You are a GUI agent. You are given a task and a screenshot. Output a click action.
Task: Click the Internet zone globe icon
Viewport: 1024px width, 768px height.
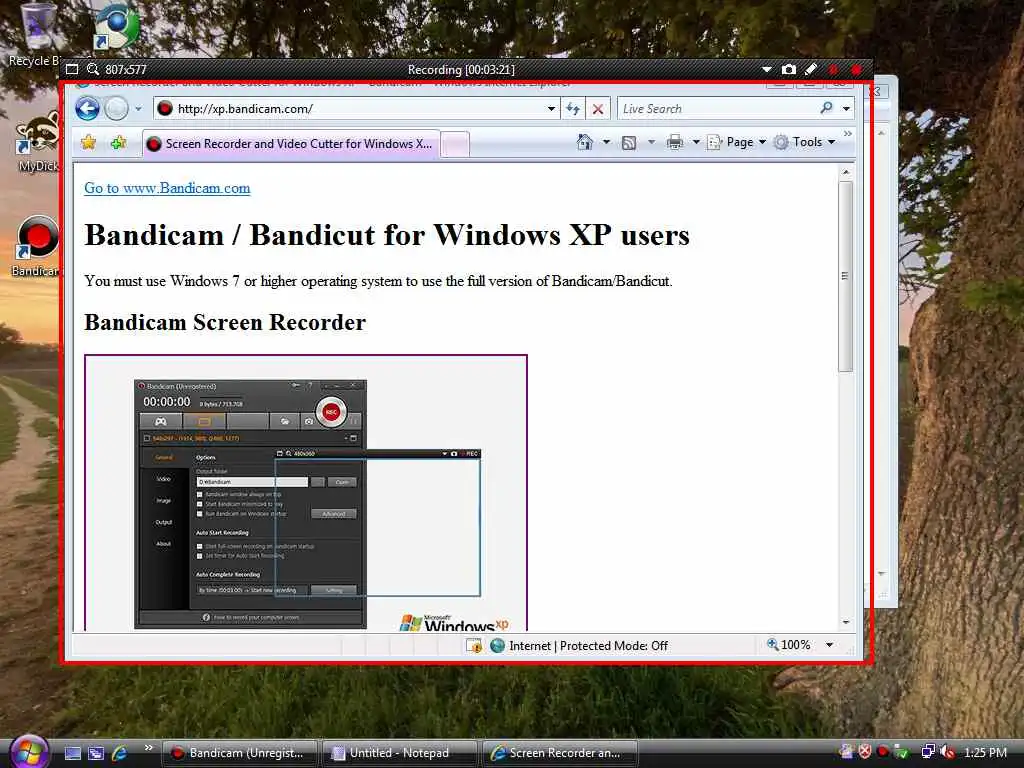coord(498,646)
